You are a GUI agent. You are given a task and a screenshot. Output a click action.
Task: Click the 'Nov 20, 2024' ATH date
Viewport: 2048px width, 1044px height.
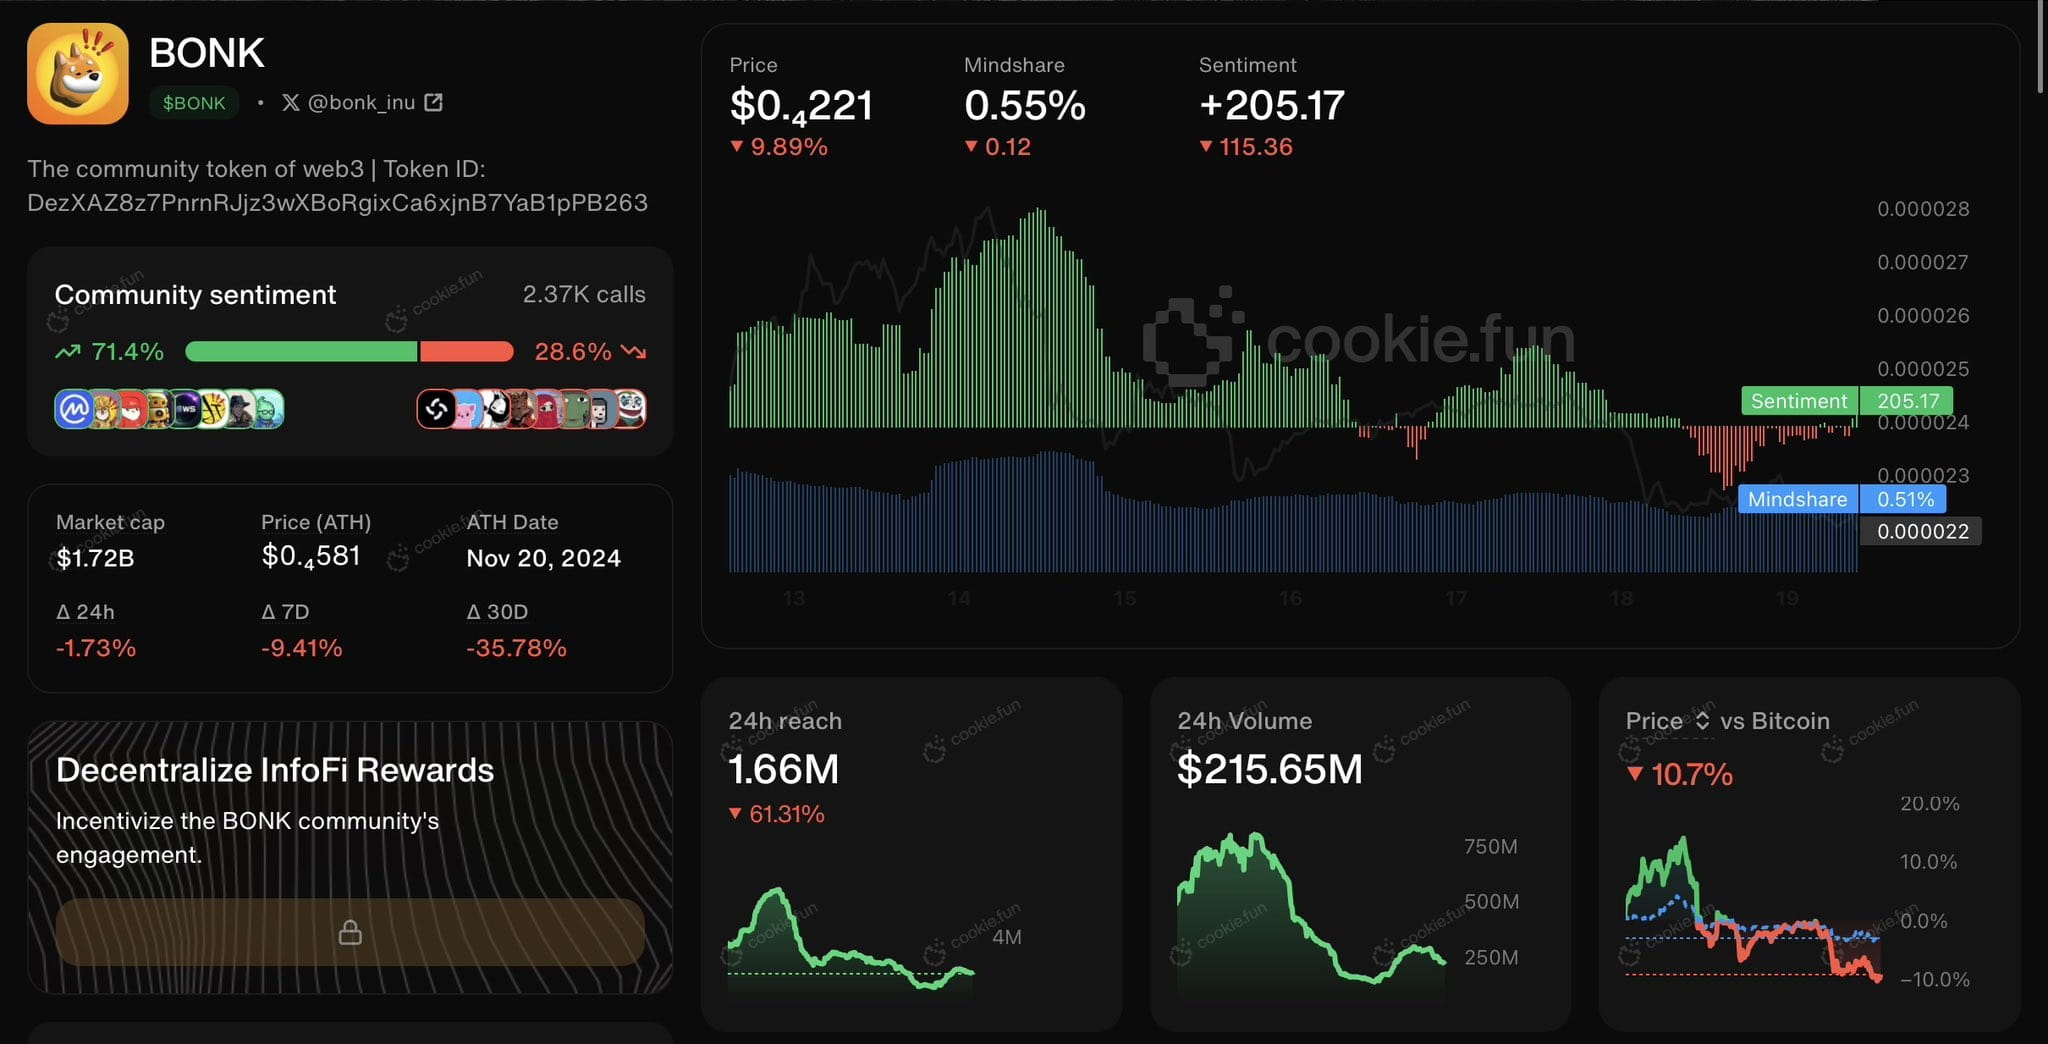(543, 558)
